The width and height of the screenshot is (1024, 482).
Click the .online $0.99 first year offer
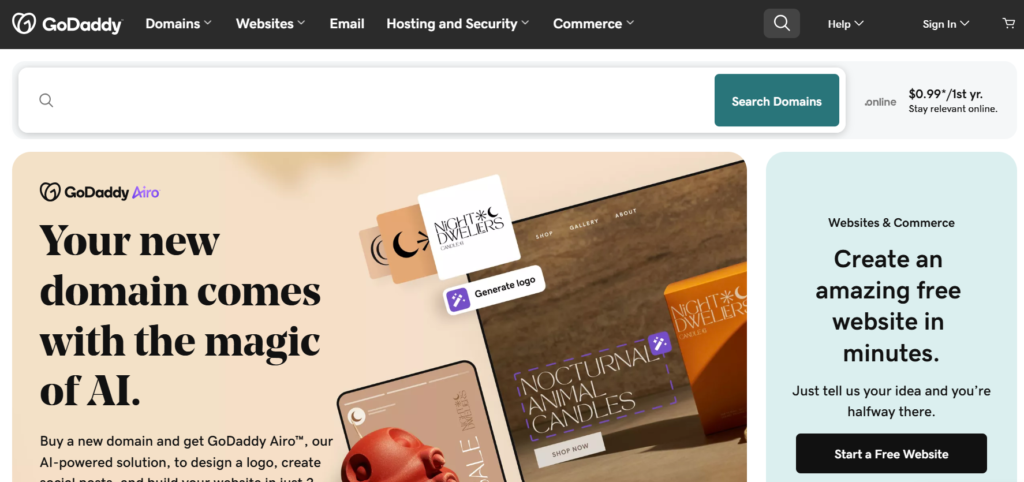click(932, 101)
